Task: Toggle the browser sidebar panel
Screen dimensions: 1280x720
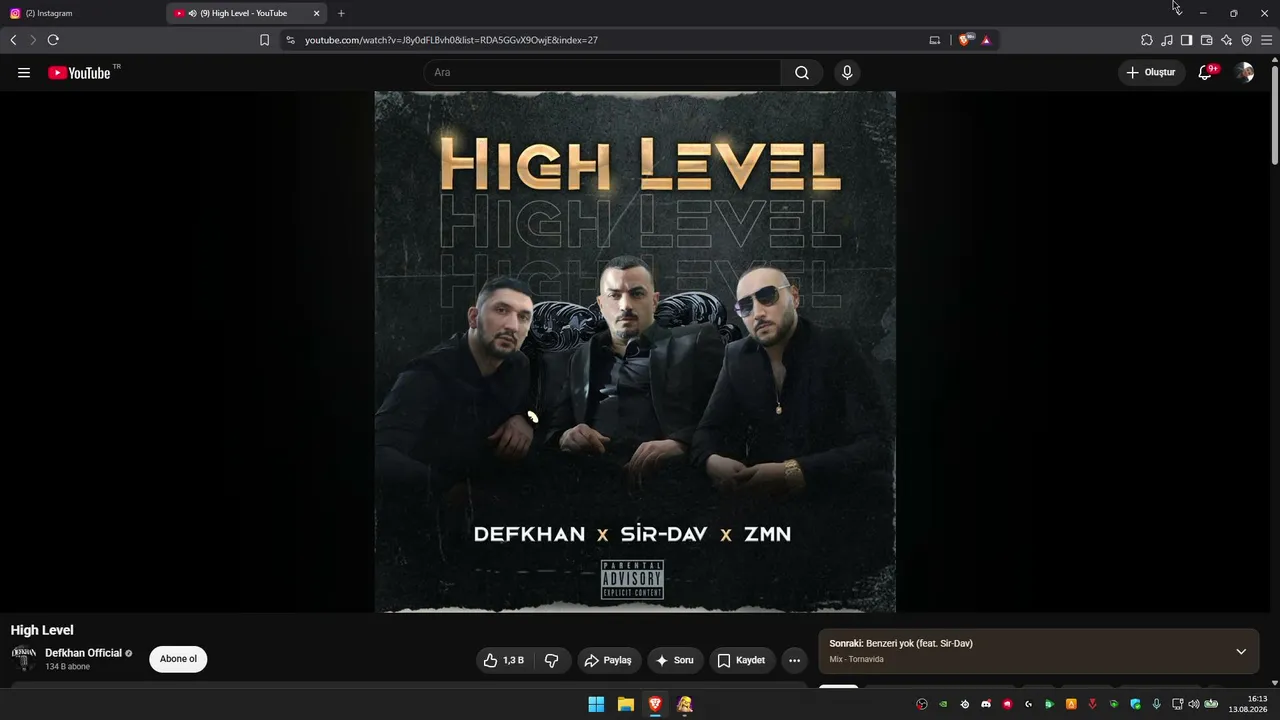Action: (x=1186, y=40)
